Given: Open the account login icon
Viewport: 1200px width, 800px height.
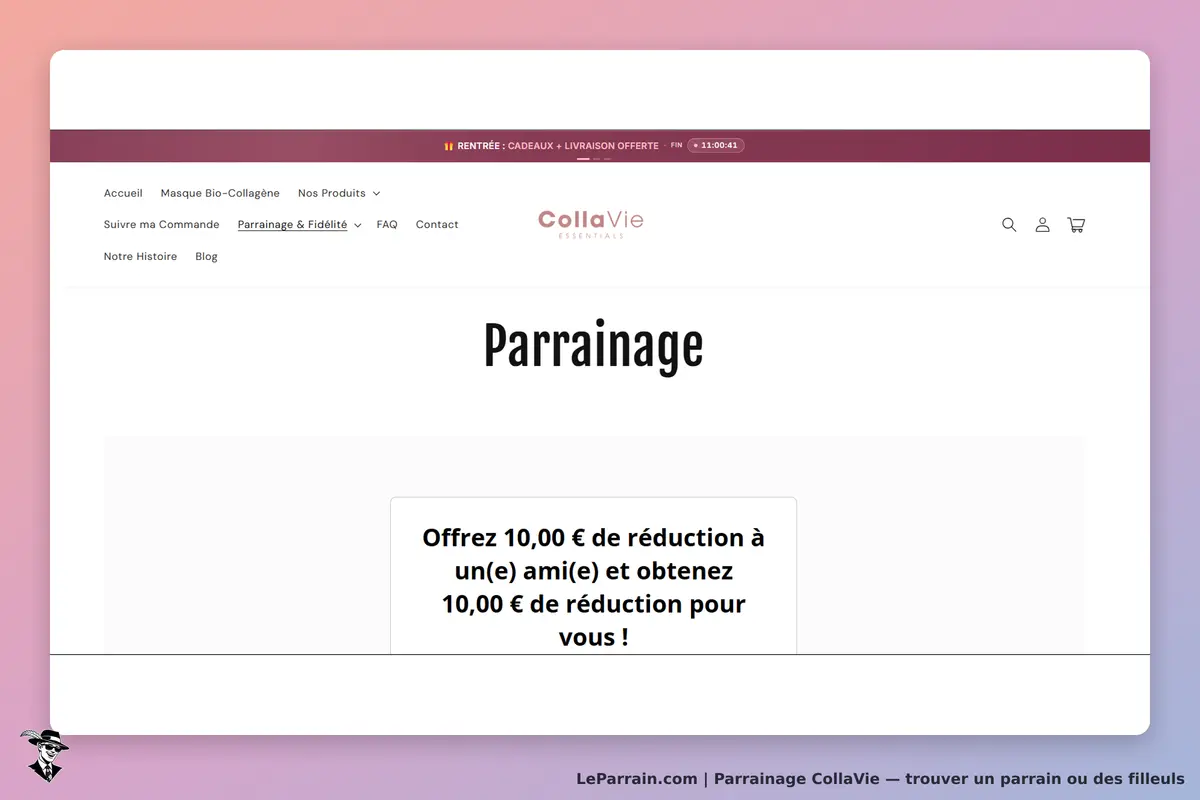Looking at the screenshot, I should point(1042,225).
